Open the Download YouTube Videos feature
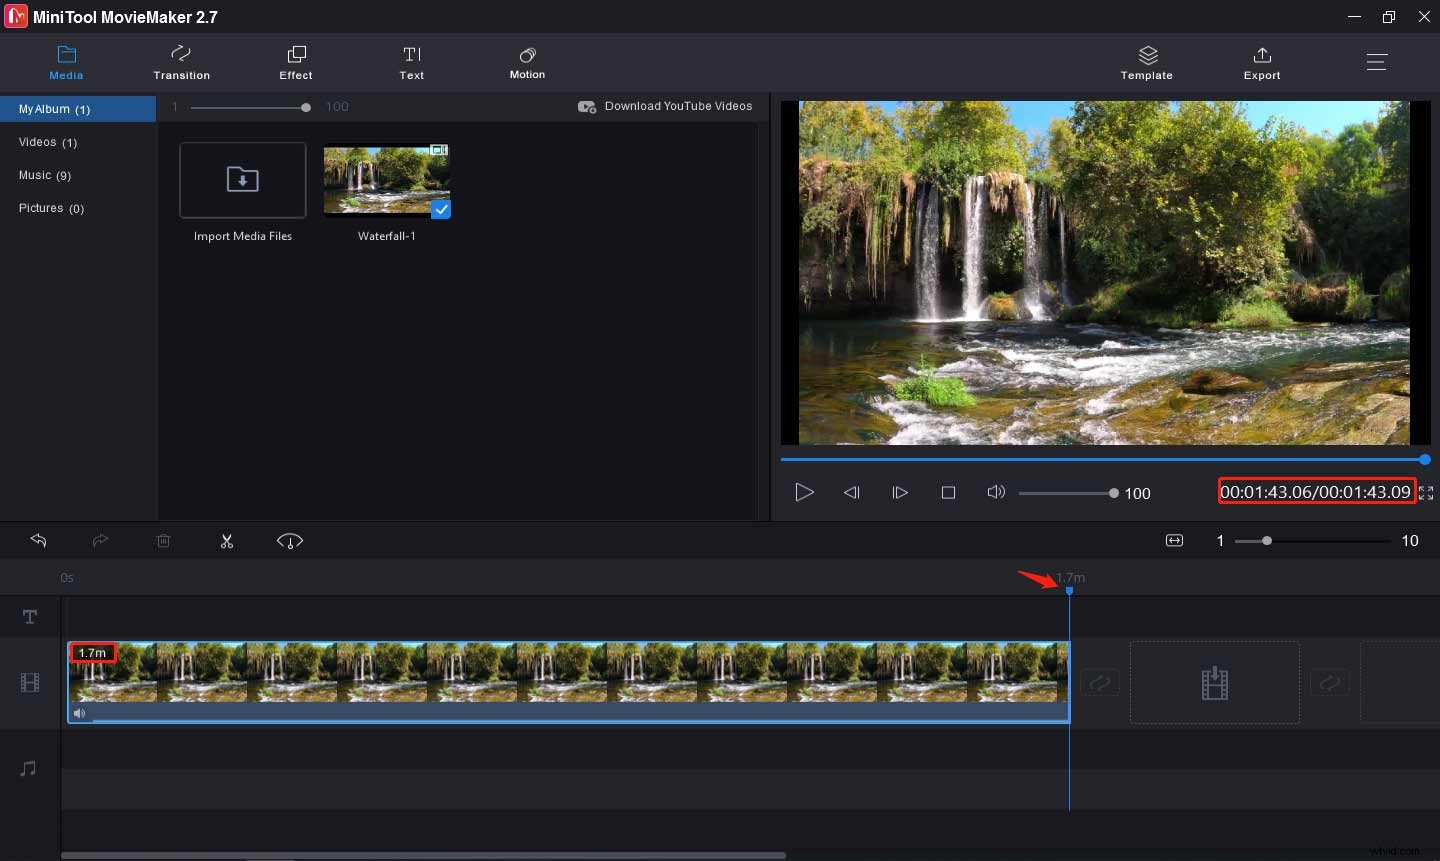 pyautogui.click(x=665, y=106)
